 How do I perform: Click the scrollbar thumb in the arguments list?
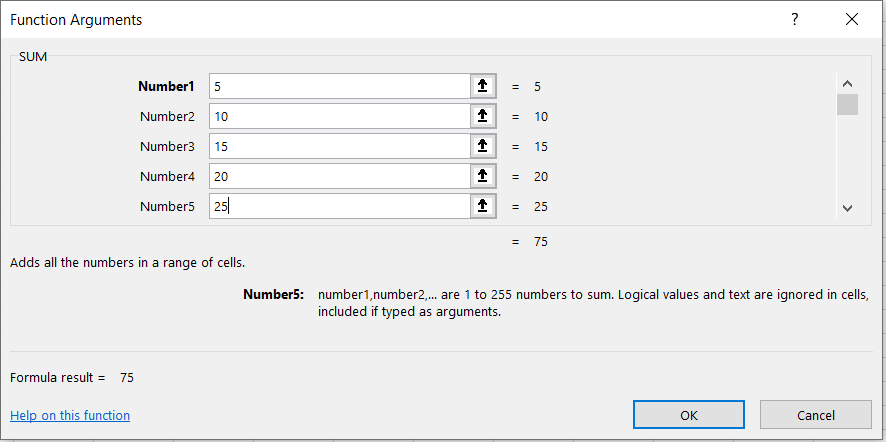847,105
